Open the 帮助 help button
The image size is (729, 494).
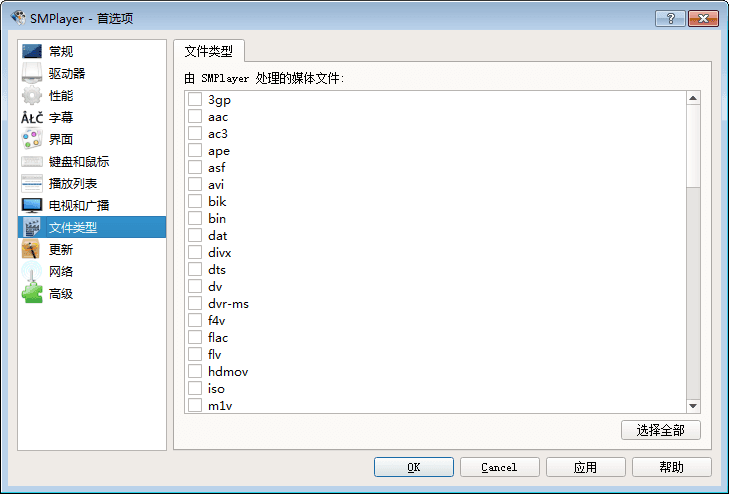(671, 467)
